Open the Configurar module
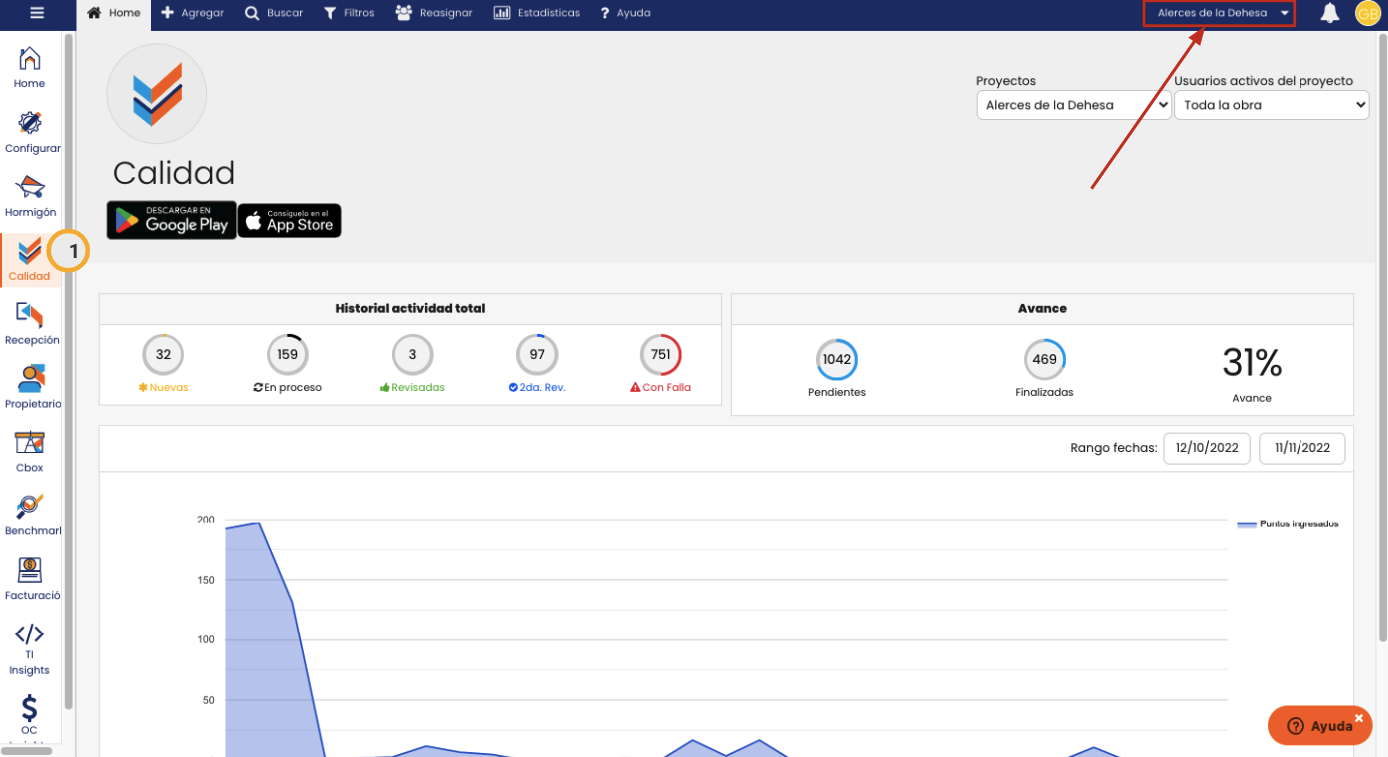This screenshot has width=1388, height=757. pos(32,132)
